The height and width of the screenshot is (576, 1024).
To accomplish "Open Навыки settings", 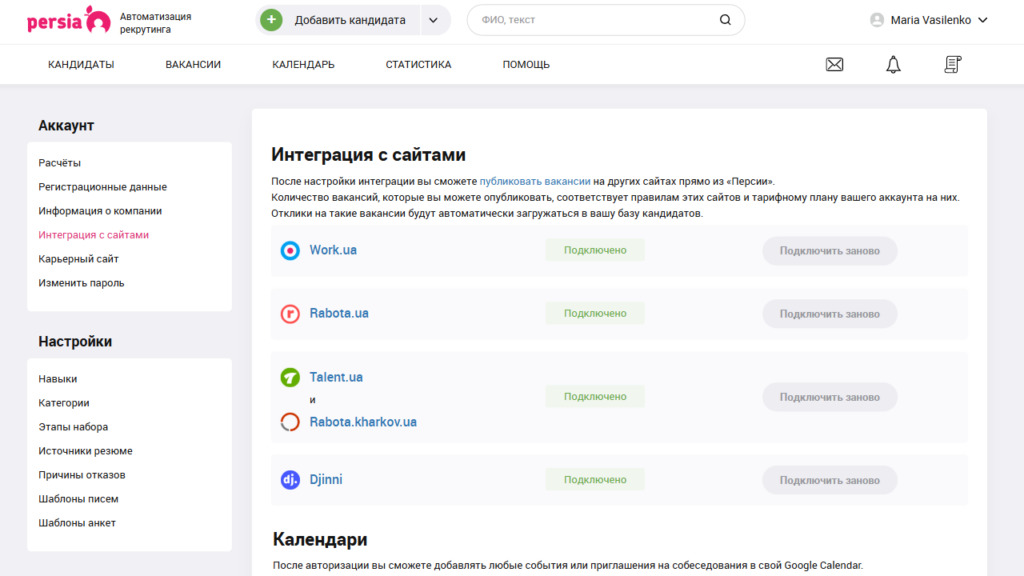I will coord(57,379).
